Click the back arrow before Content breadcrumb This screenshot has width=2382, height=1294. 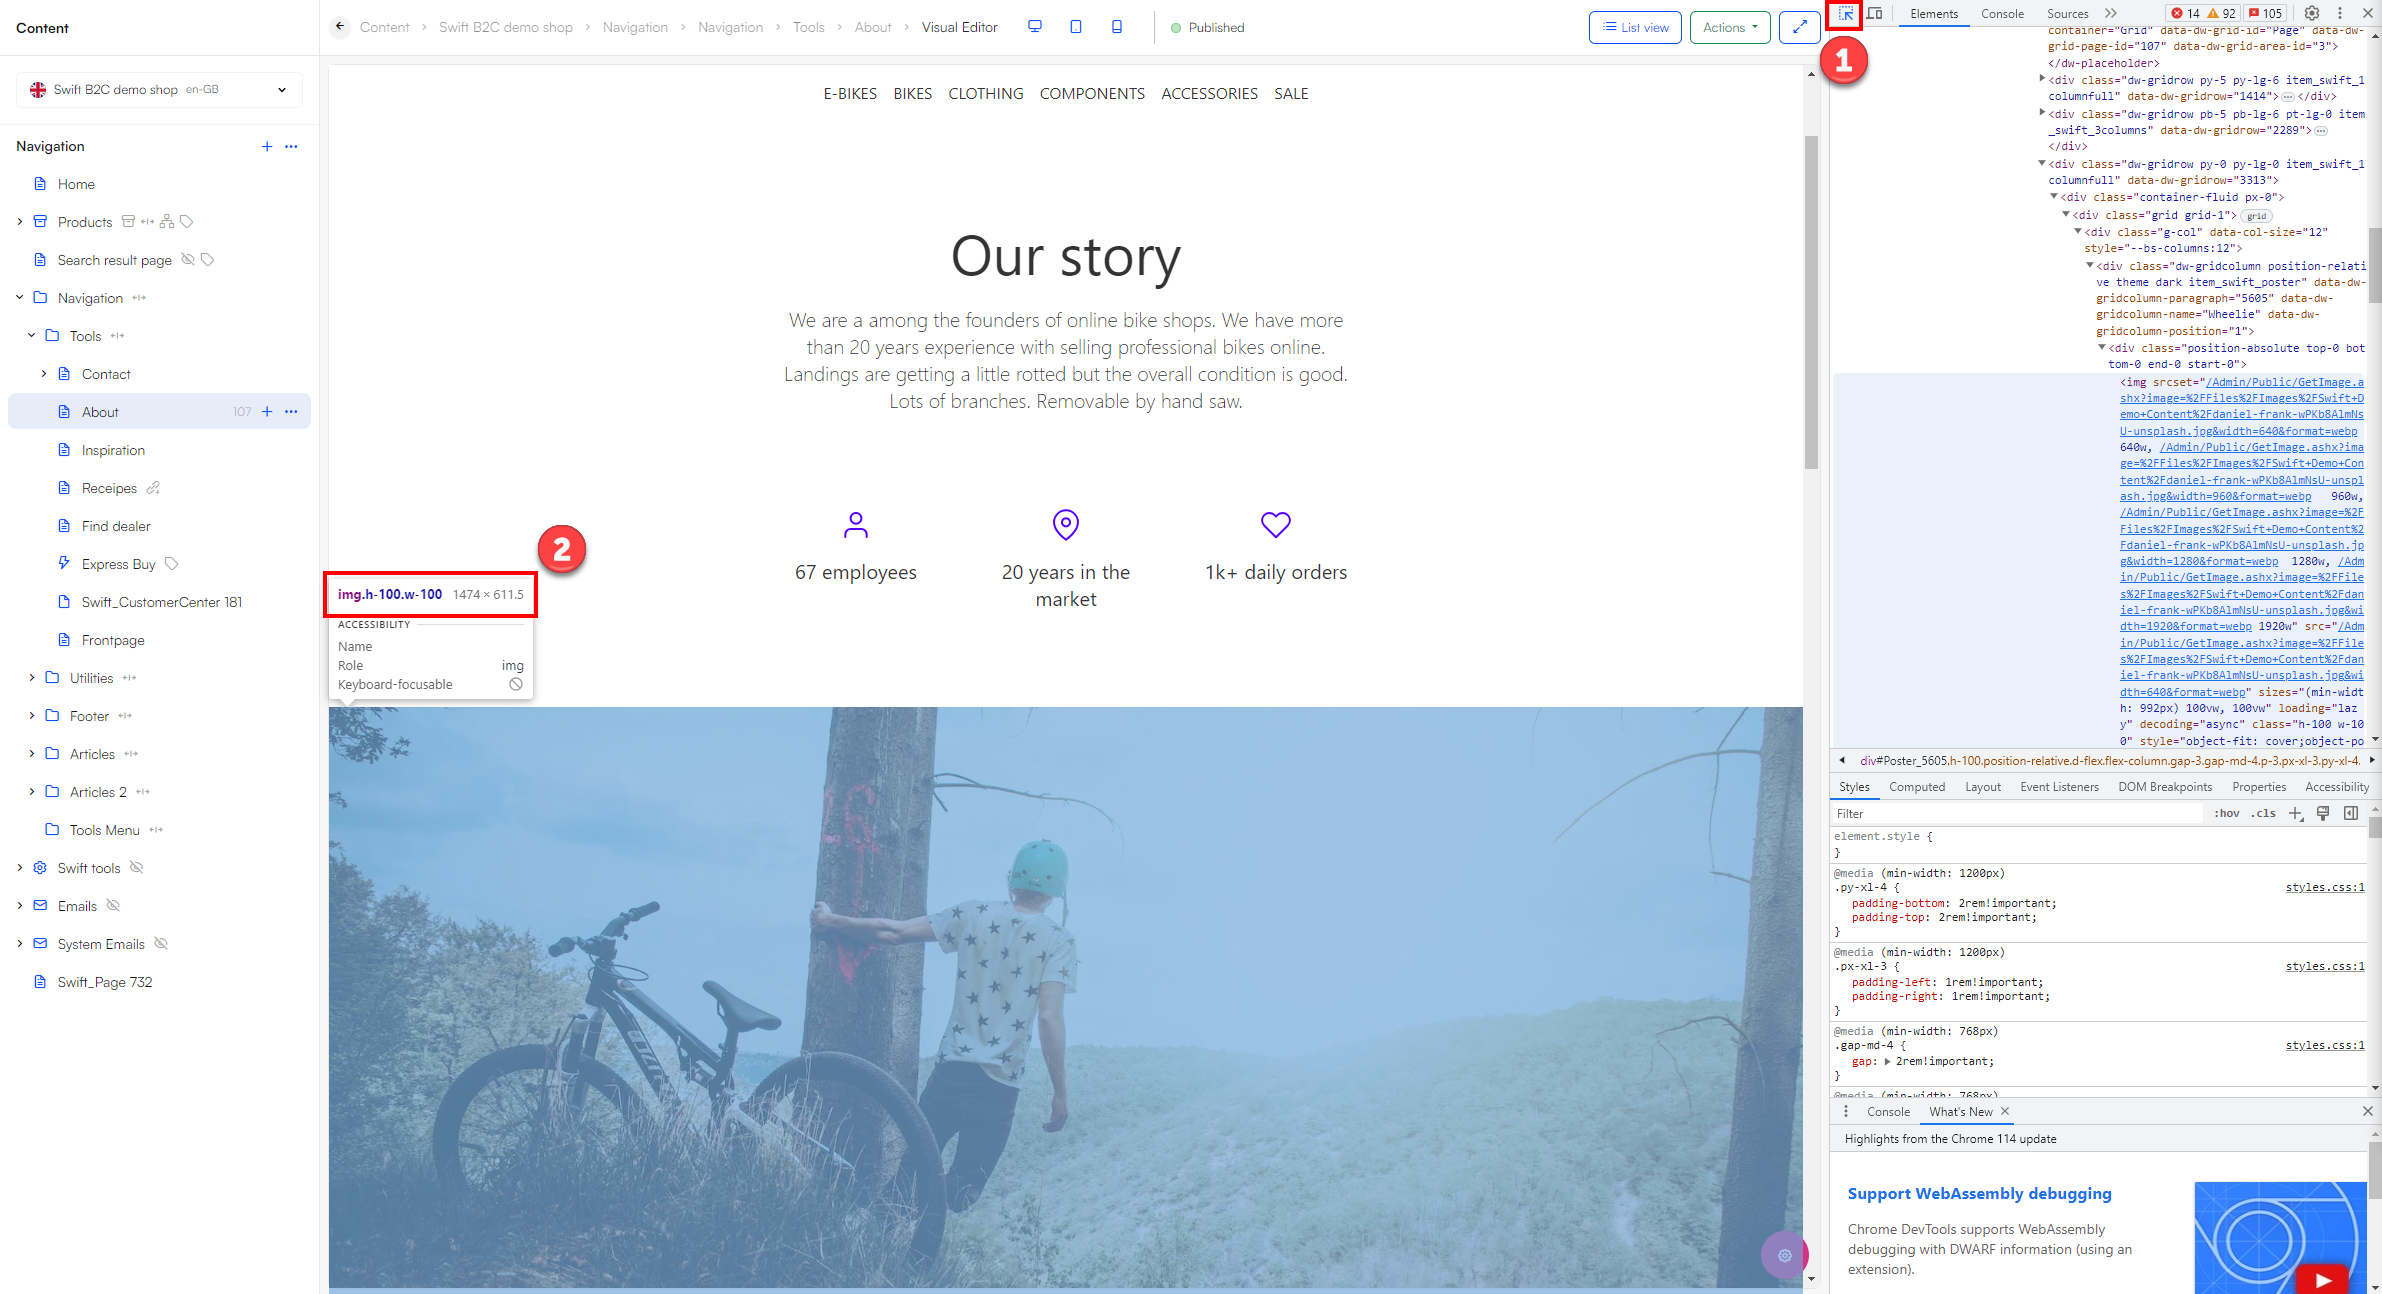point(340,27)
